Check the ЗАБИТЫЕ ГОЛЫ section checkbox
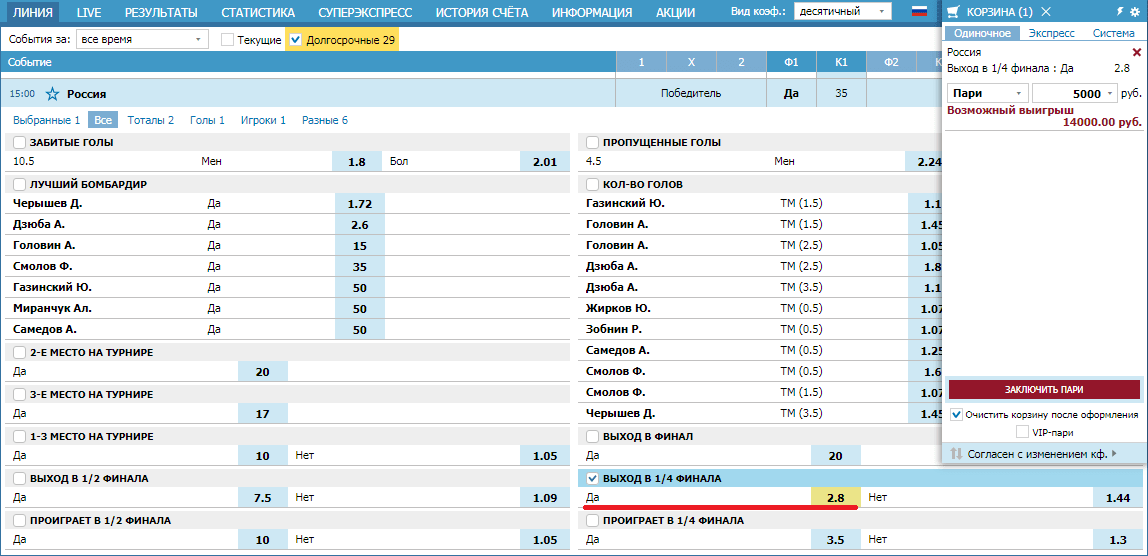This screenshot has width=1148, height=556. pyautogui.click(x=19, y=142)
